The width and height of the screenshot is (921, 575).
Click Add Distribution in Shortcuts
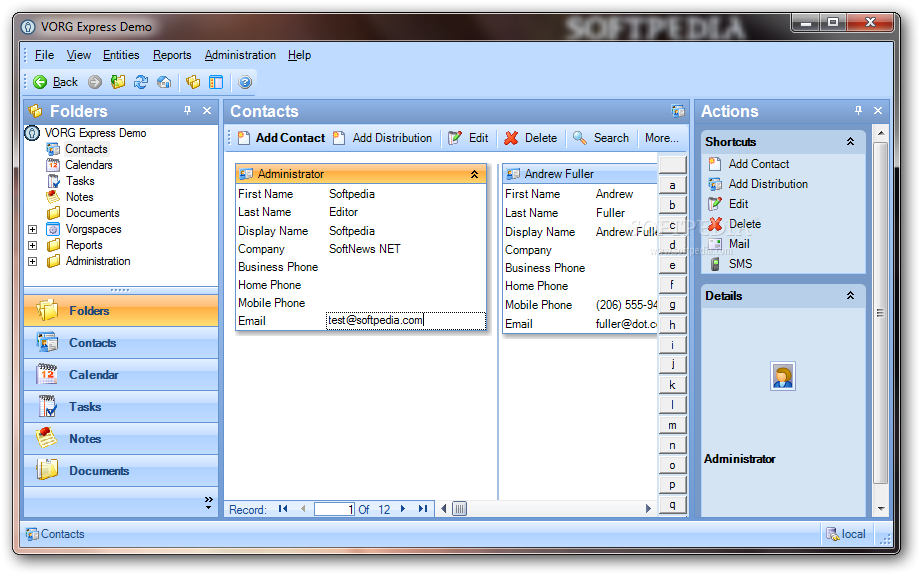(768, 184)
